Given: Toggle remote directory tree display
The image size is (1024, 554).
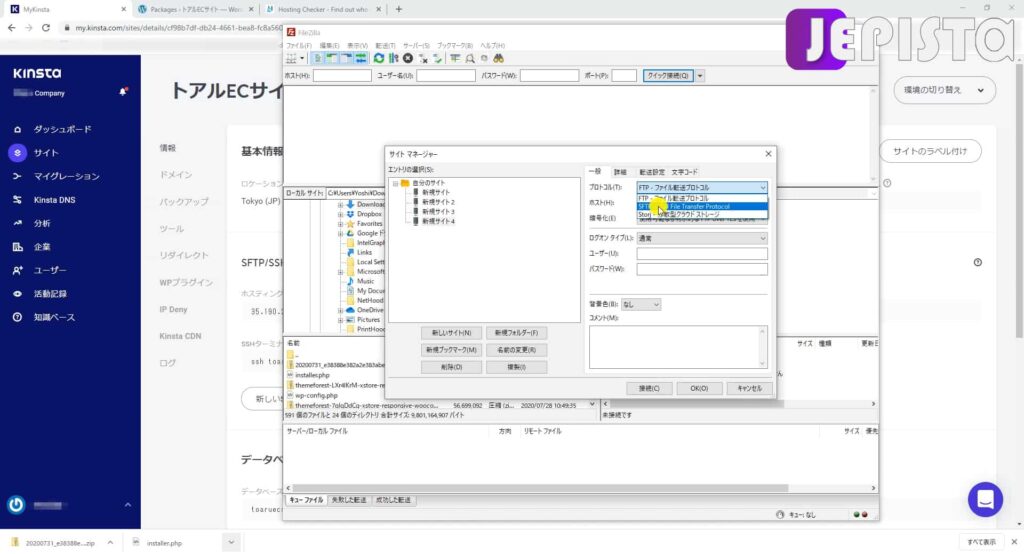Looking at the screenshot, I should click(x=346, y=59).
